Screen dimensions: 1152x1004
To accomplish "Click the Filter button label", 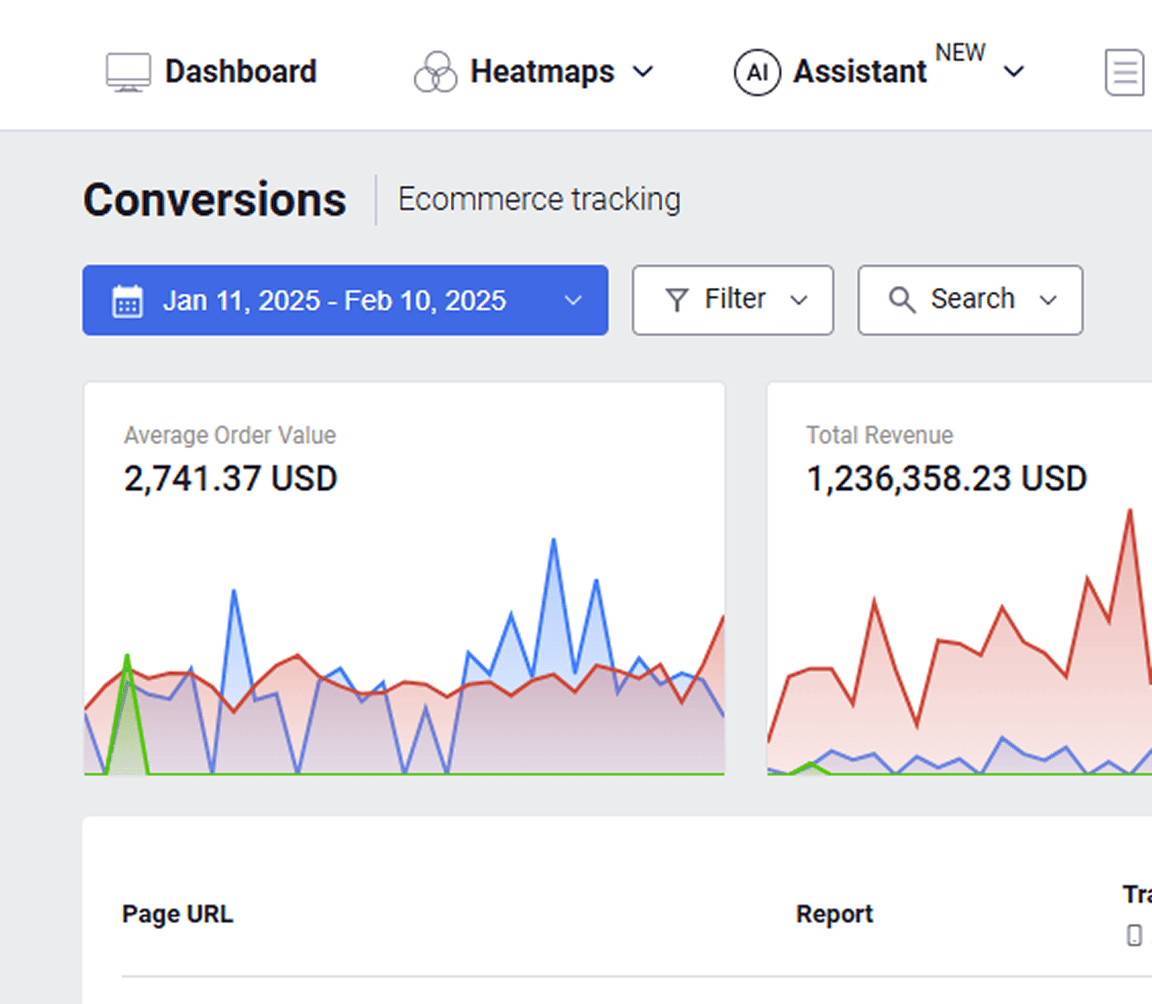I will click(x=735, y=299).
